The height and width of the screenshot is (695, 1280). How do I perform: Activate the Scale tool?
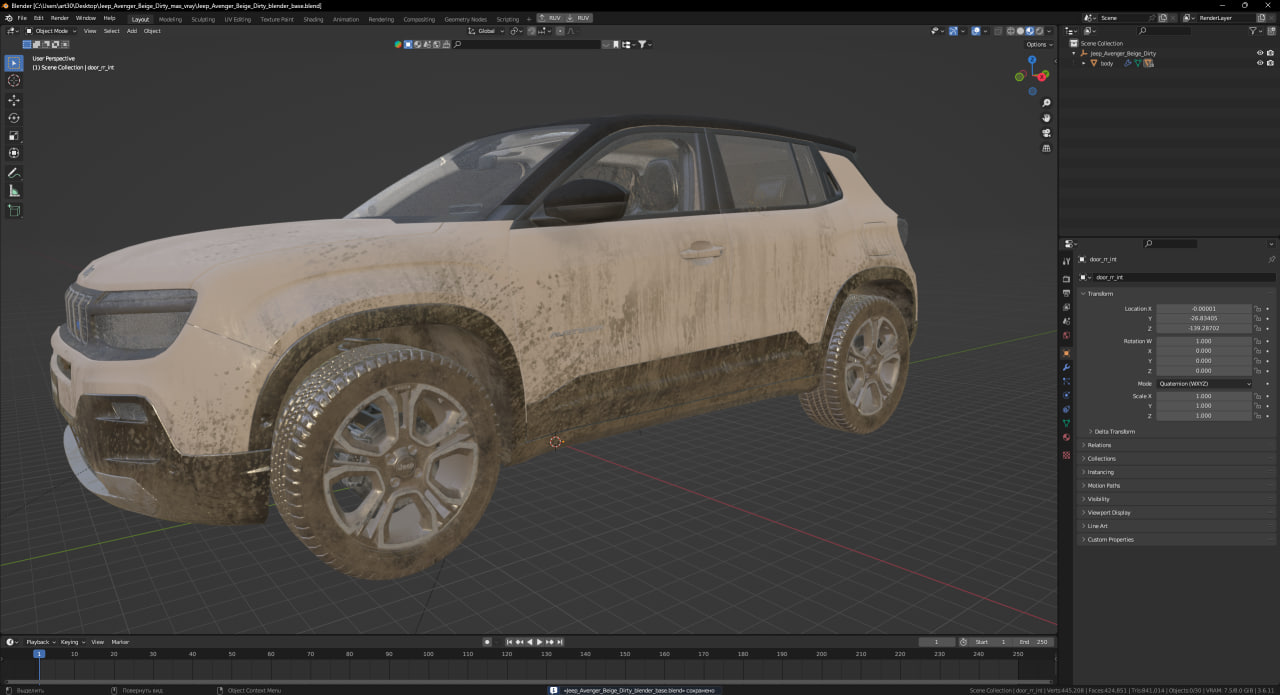14,135
